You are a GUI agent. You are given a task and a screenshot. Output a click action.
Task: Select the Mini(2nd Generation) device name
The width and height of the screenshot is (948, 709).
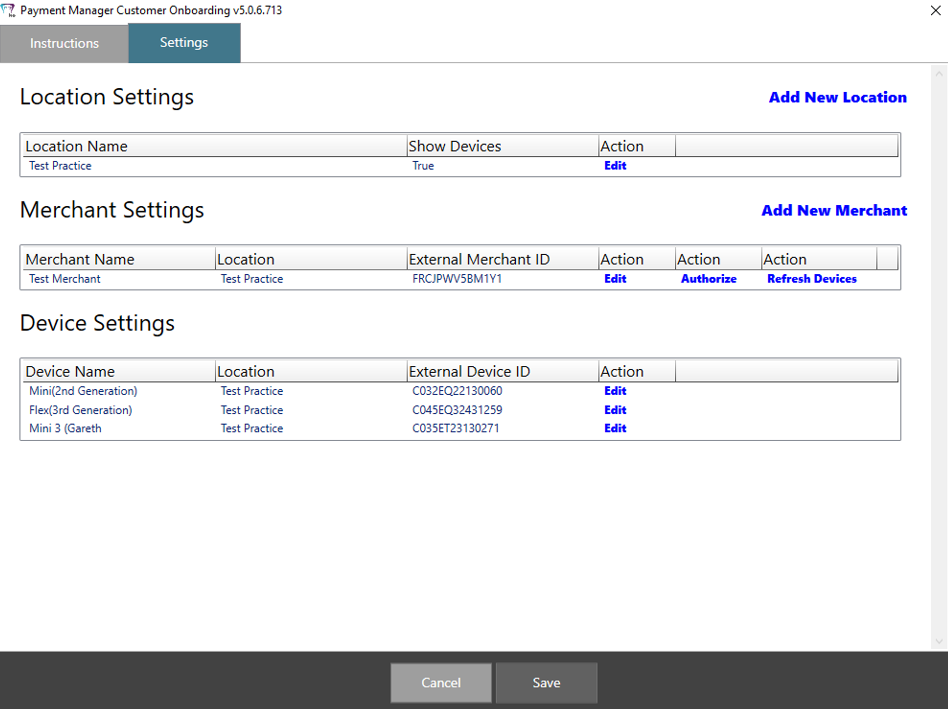[83, 391]
